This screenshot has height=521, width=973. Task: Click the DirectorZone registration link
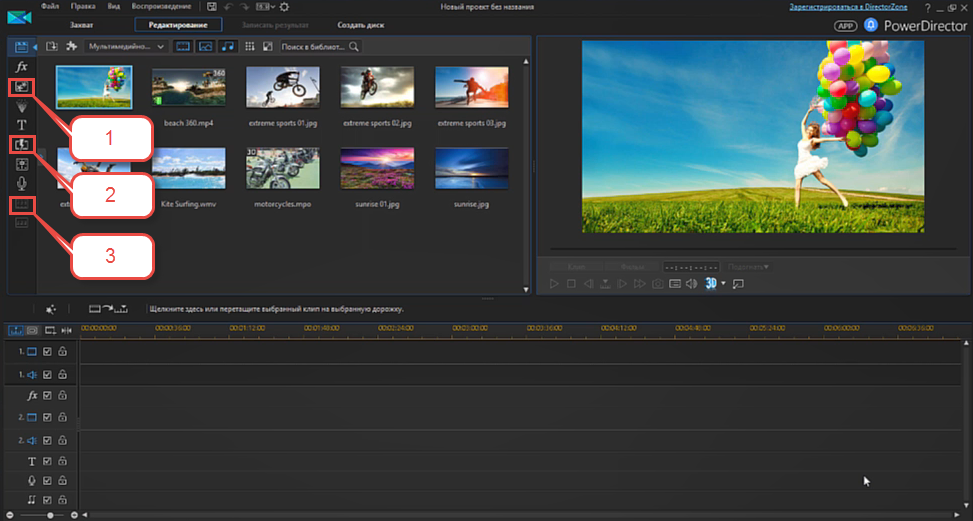click(849, 7)
